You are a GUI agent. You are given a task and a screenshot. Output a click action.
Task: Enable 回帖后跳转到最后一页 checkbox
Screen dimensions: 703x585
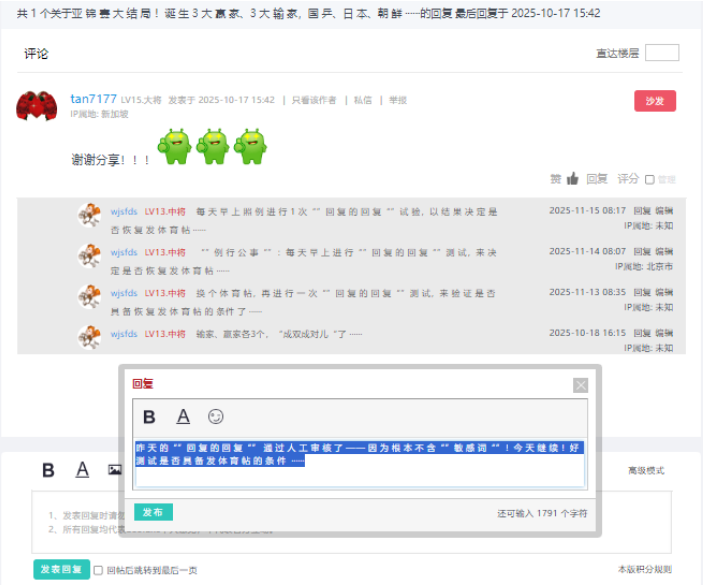coord(98,570)
